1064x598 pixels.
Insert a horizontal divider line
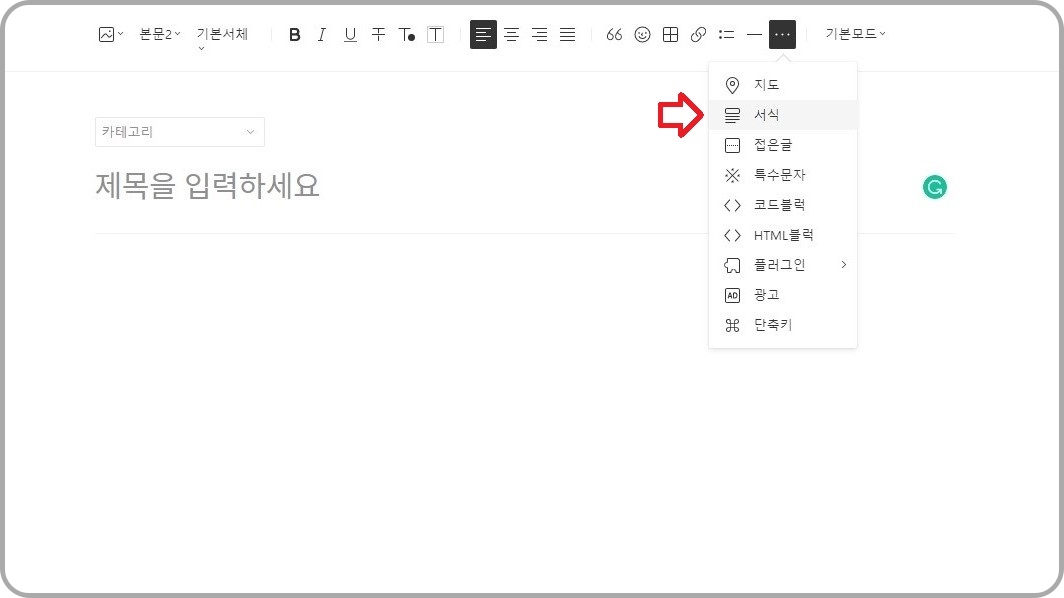click(x=753, y=34)
